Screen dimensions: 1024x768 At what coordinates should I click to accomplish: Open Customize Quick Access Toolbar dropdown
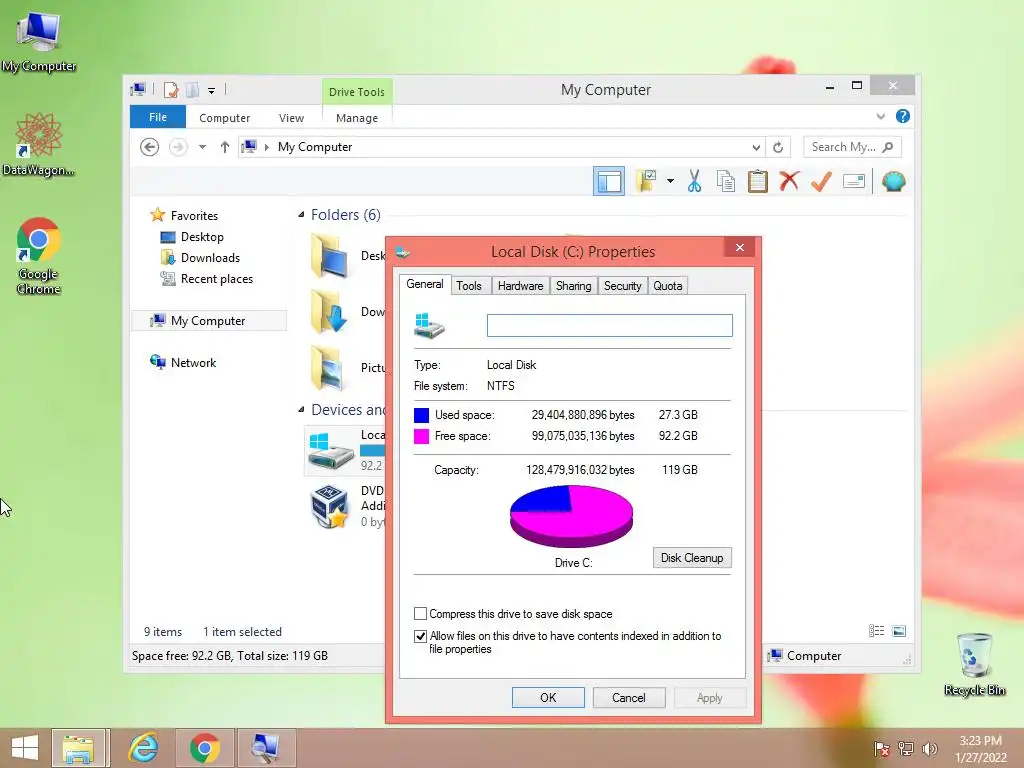click(x=212, y=91)
